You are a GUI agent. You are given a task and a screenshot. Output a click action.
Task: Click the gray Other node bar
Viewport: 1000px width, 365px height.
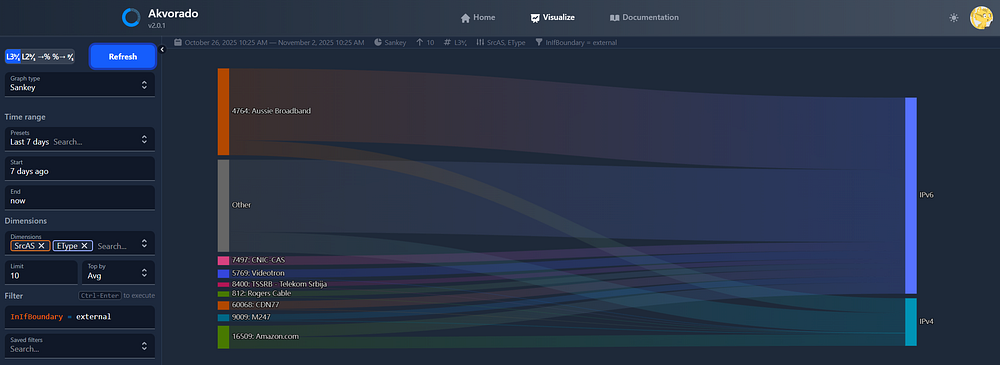click(223, 205)
